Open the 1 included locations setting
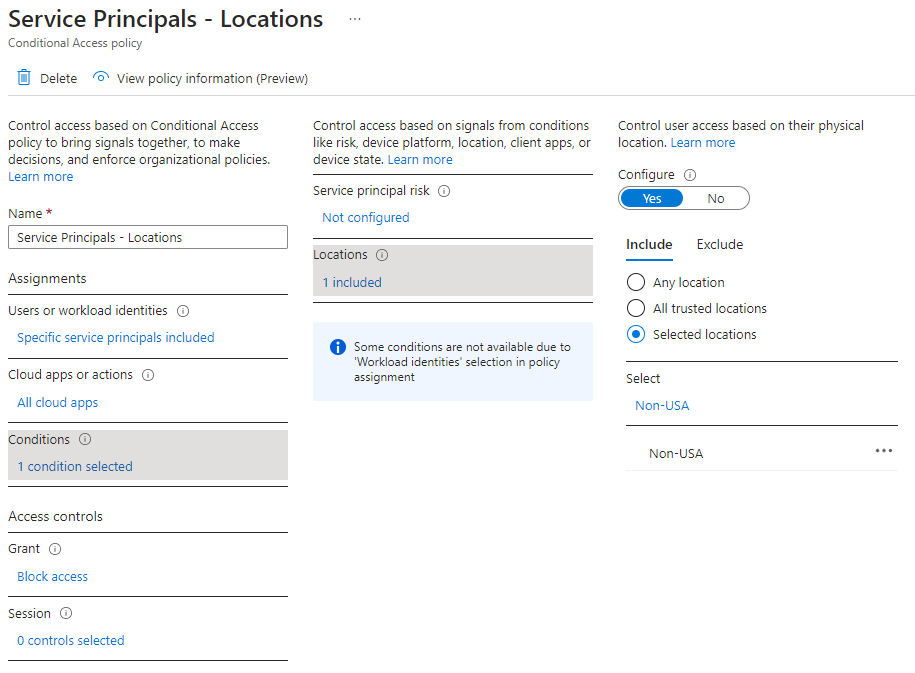 click(x=352, y=283)
